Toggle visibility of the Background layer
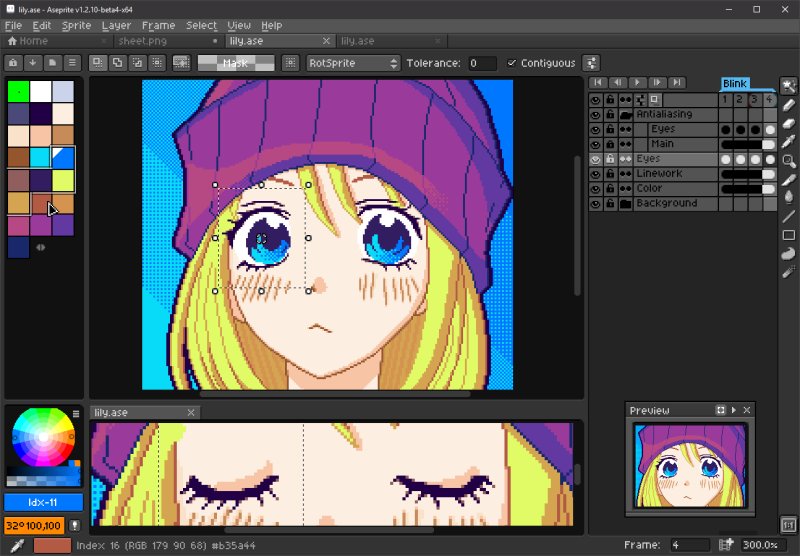 [595, 204]
